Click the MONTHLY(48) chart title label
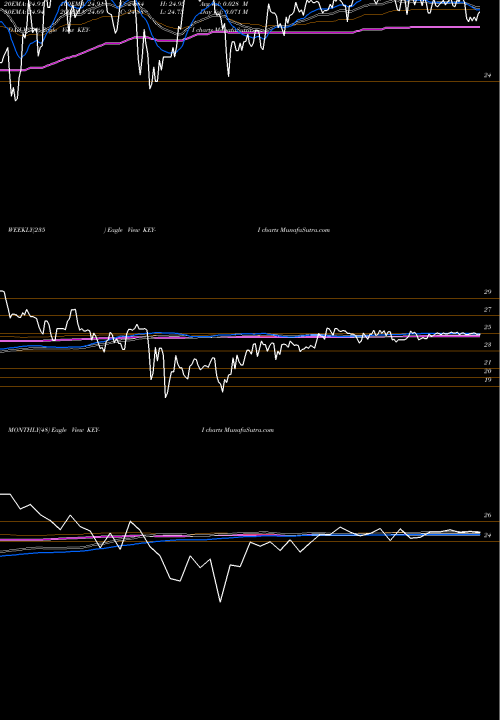Screen dimensions: 500x720 pyautogui.click(x=28, y=430)
